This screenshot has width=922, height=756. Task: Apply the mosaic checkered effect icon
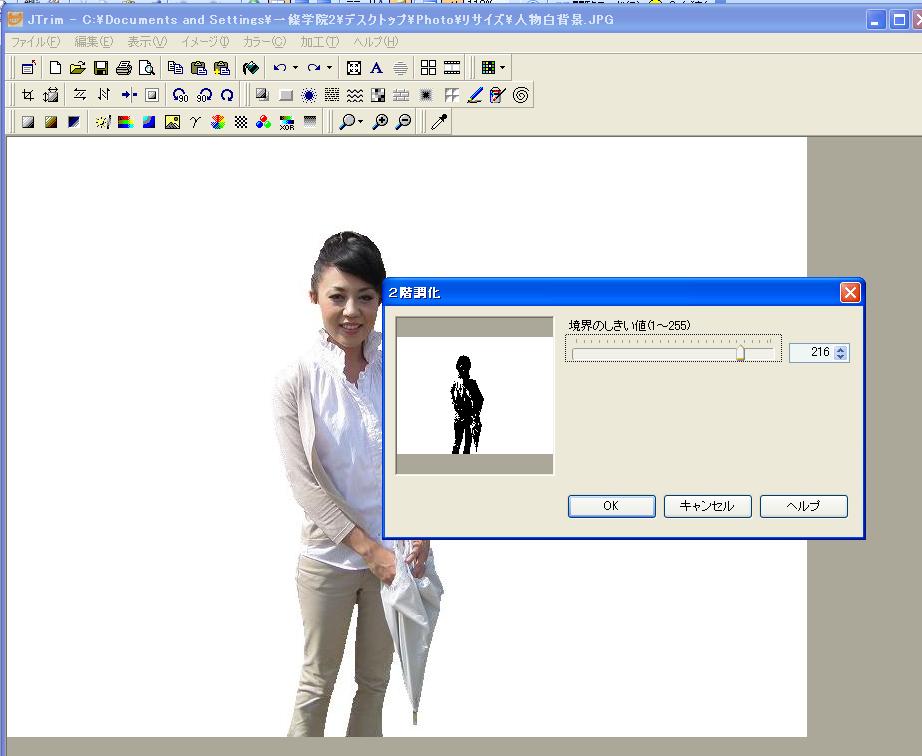tap(378, 95)
